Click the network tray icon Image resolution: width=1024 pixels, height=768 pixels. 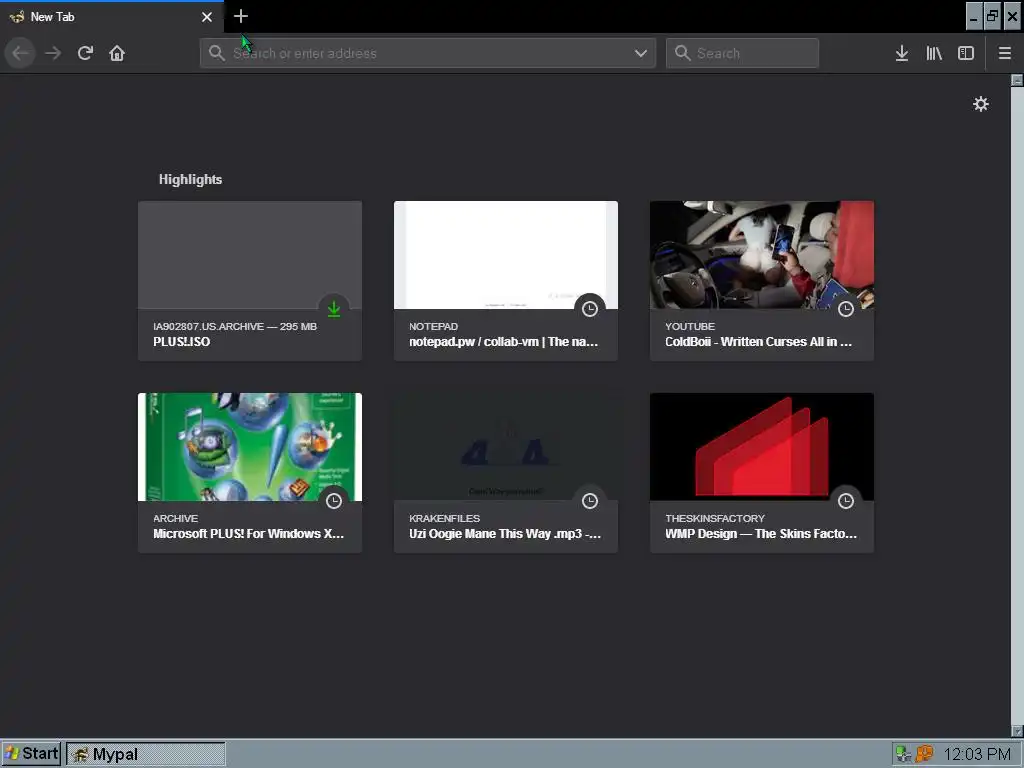coord(903,754)
